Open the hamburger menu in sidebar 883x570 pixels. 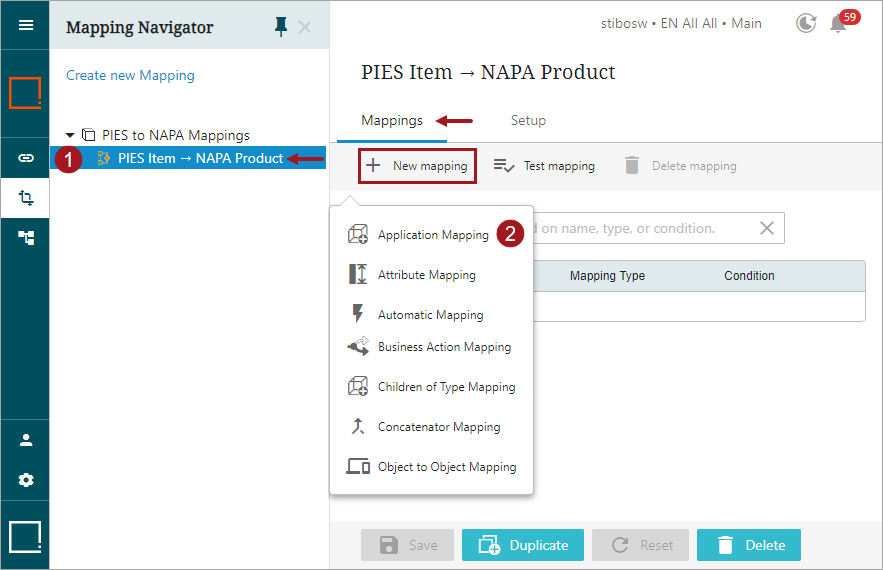(x=25, y=25)
